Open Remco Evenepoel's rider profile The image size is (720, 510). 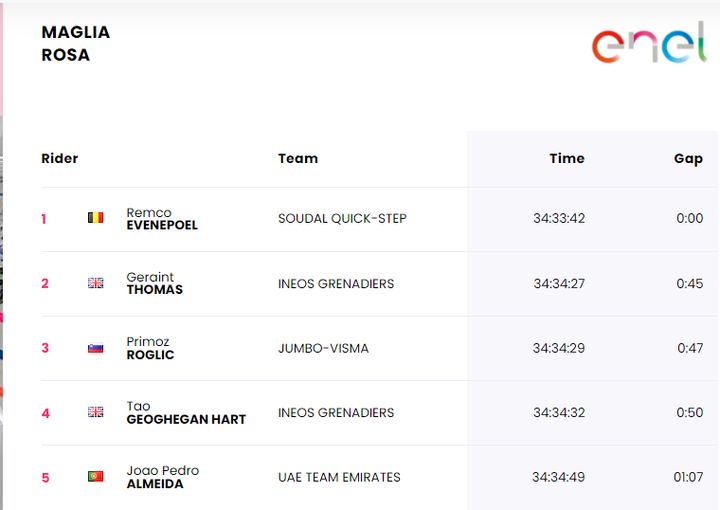coord(161,219)
